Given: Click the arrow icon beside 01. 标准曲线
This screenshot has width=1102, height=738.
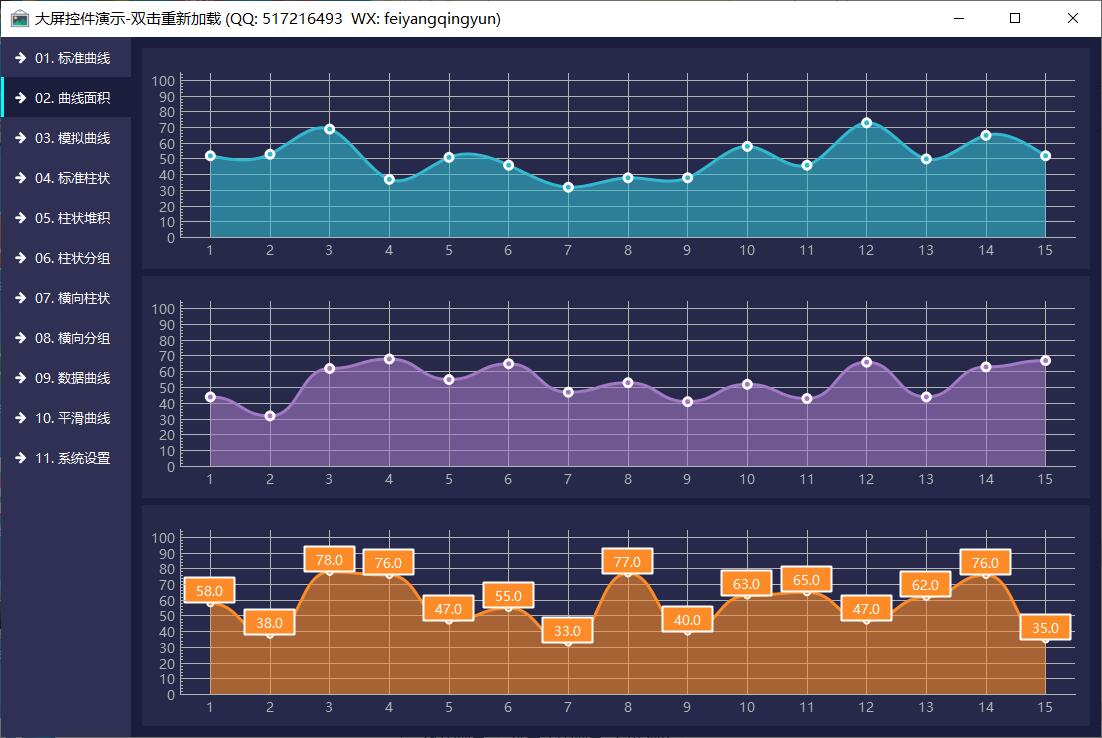Looking at the screenshot, I should pyautogui.click(x=20, y=58).
